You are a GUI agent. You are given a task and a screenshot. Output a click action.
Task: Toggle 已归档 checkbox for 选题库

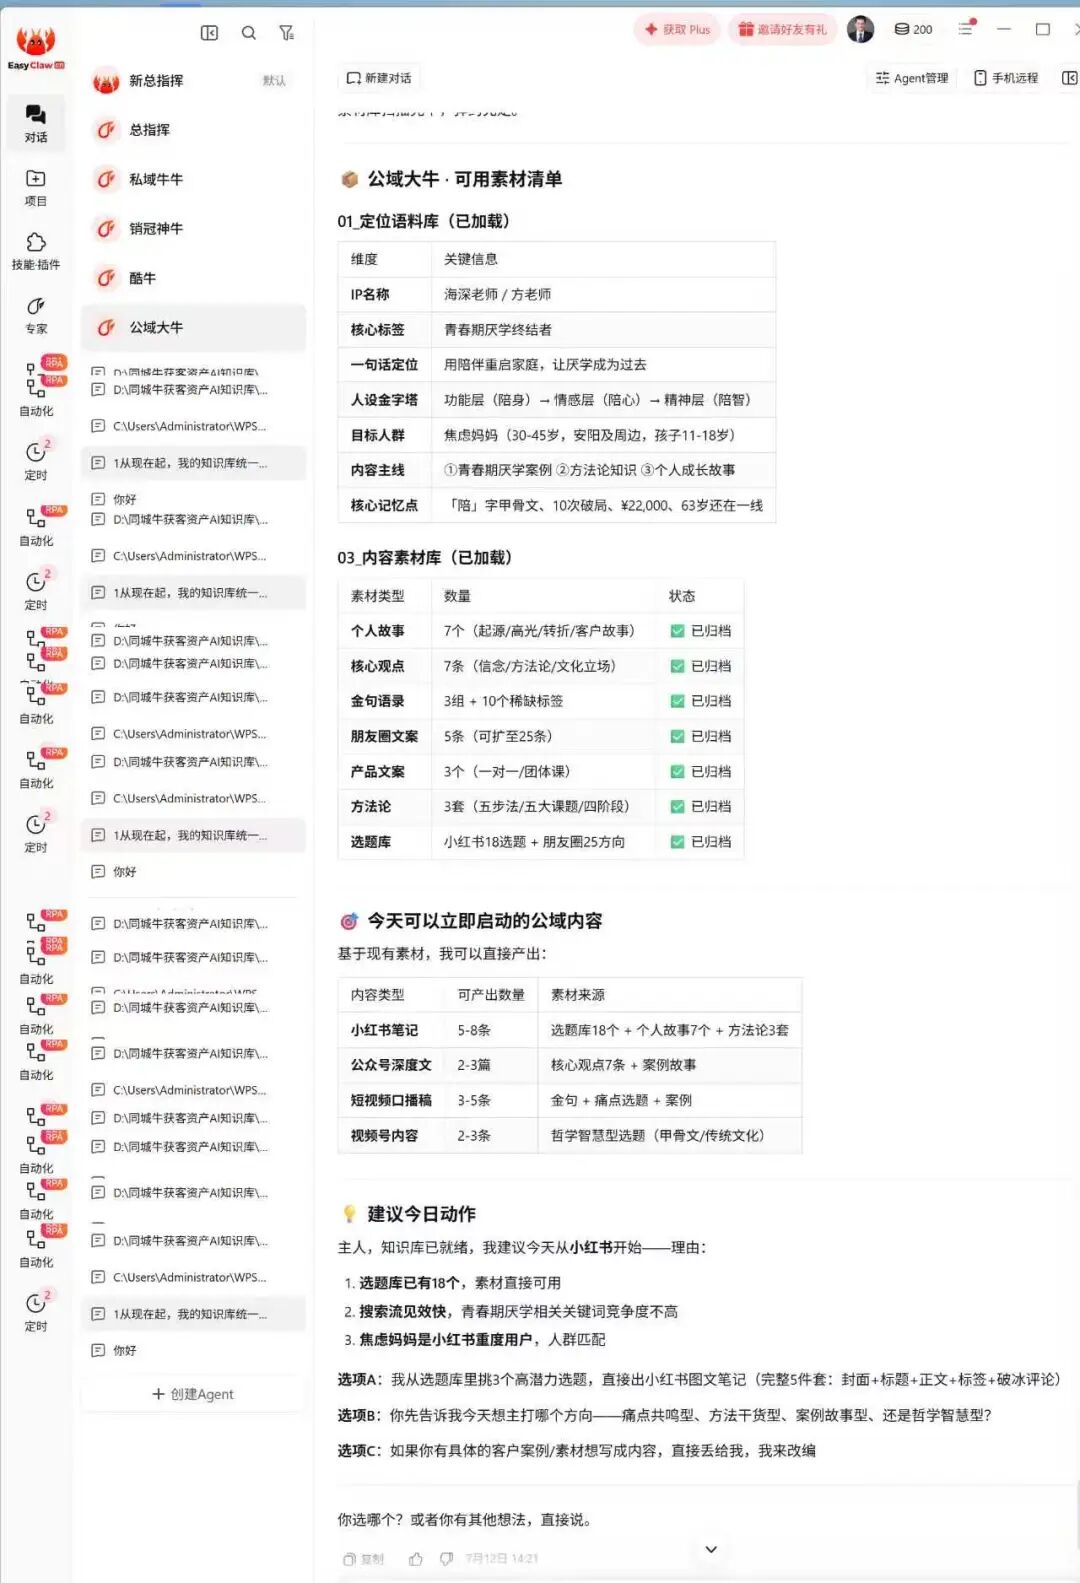[x=677, y=842]
